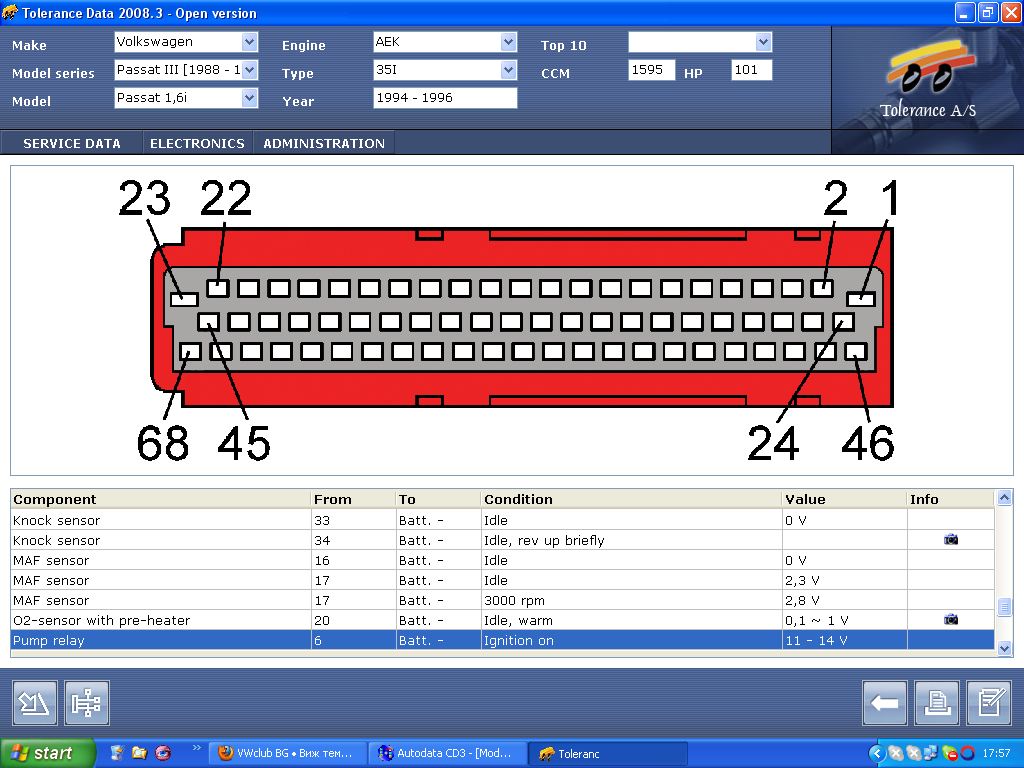Open the Model series dropdown
Screen dimensions: 1024x768
249,70
